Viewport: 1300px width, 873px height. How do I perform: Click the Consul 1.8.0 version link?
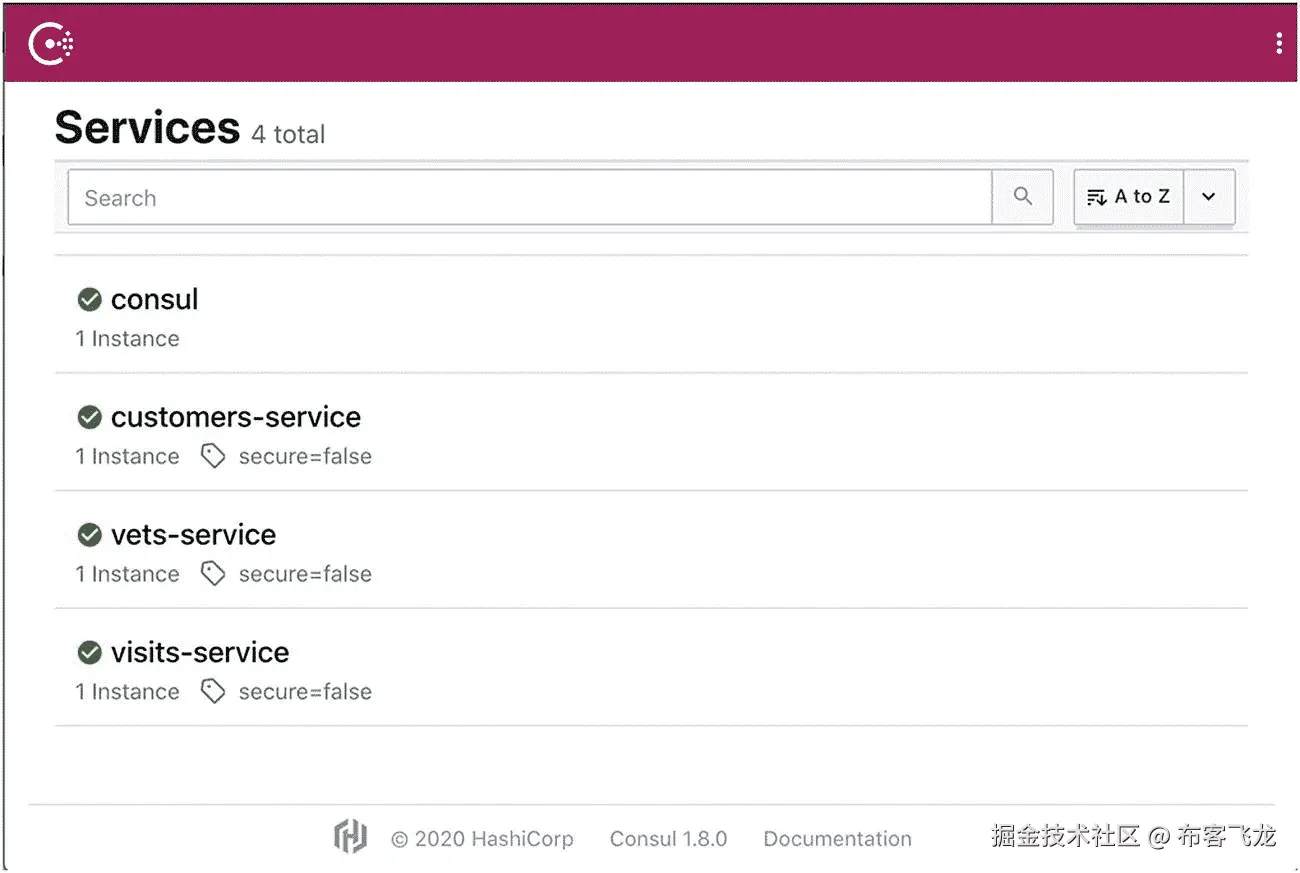[668, 839]
